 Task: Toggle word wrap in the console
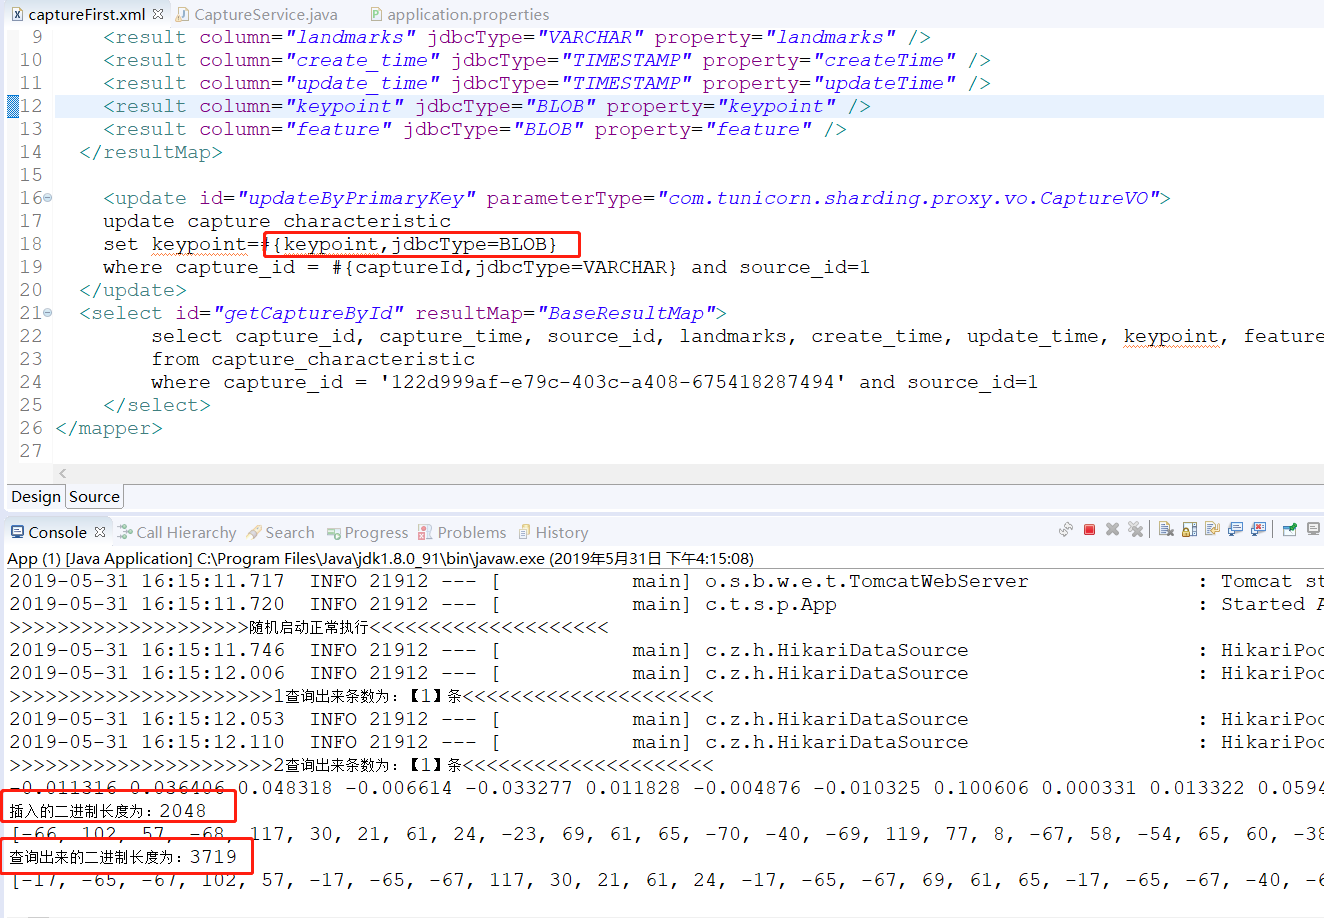1214,531
